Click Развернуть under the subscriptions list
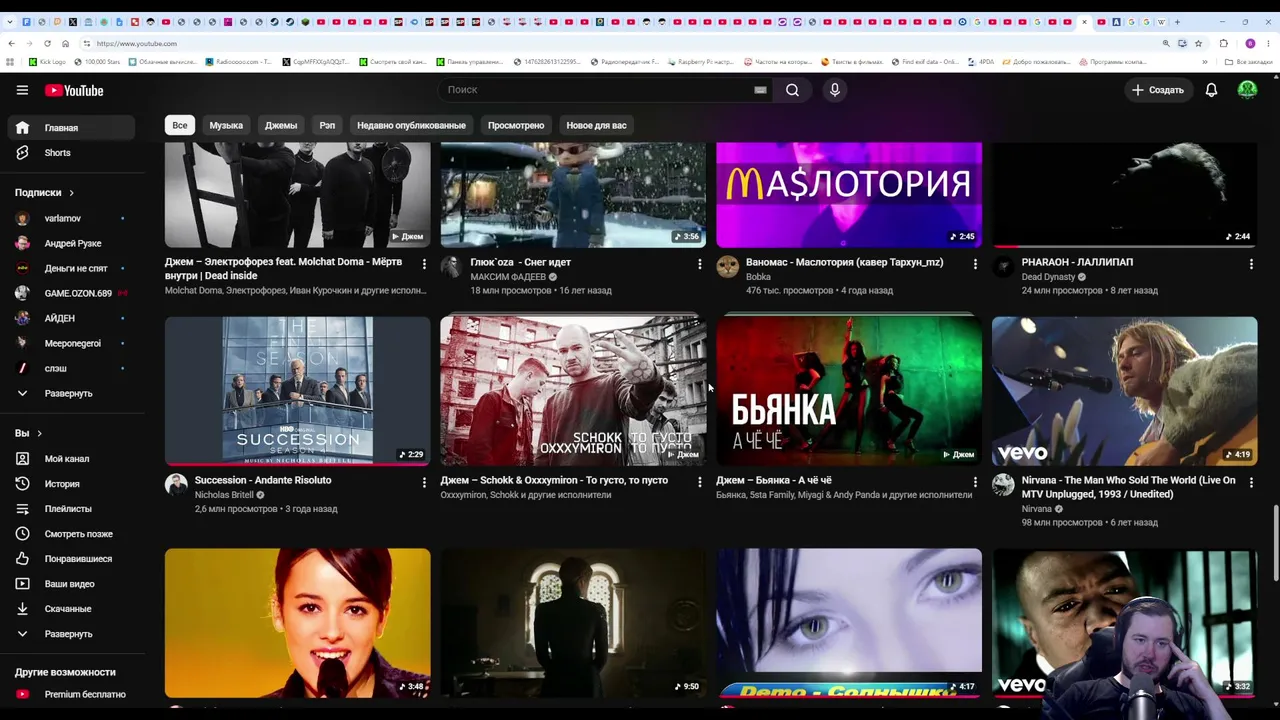The width and height of the screenshot is (1280, 720). (71, 394)
